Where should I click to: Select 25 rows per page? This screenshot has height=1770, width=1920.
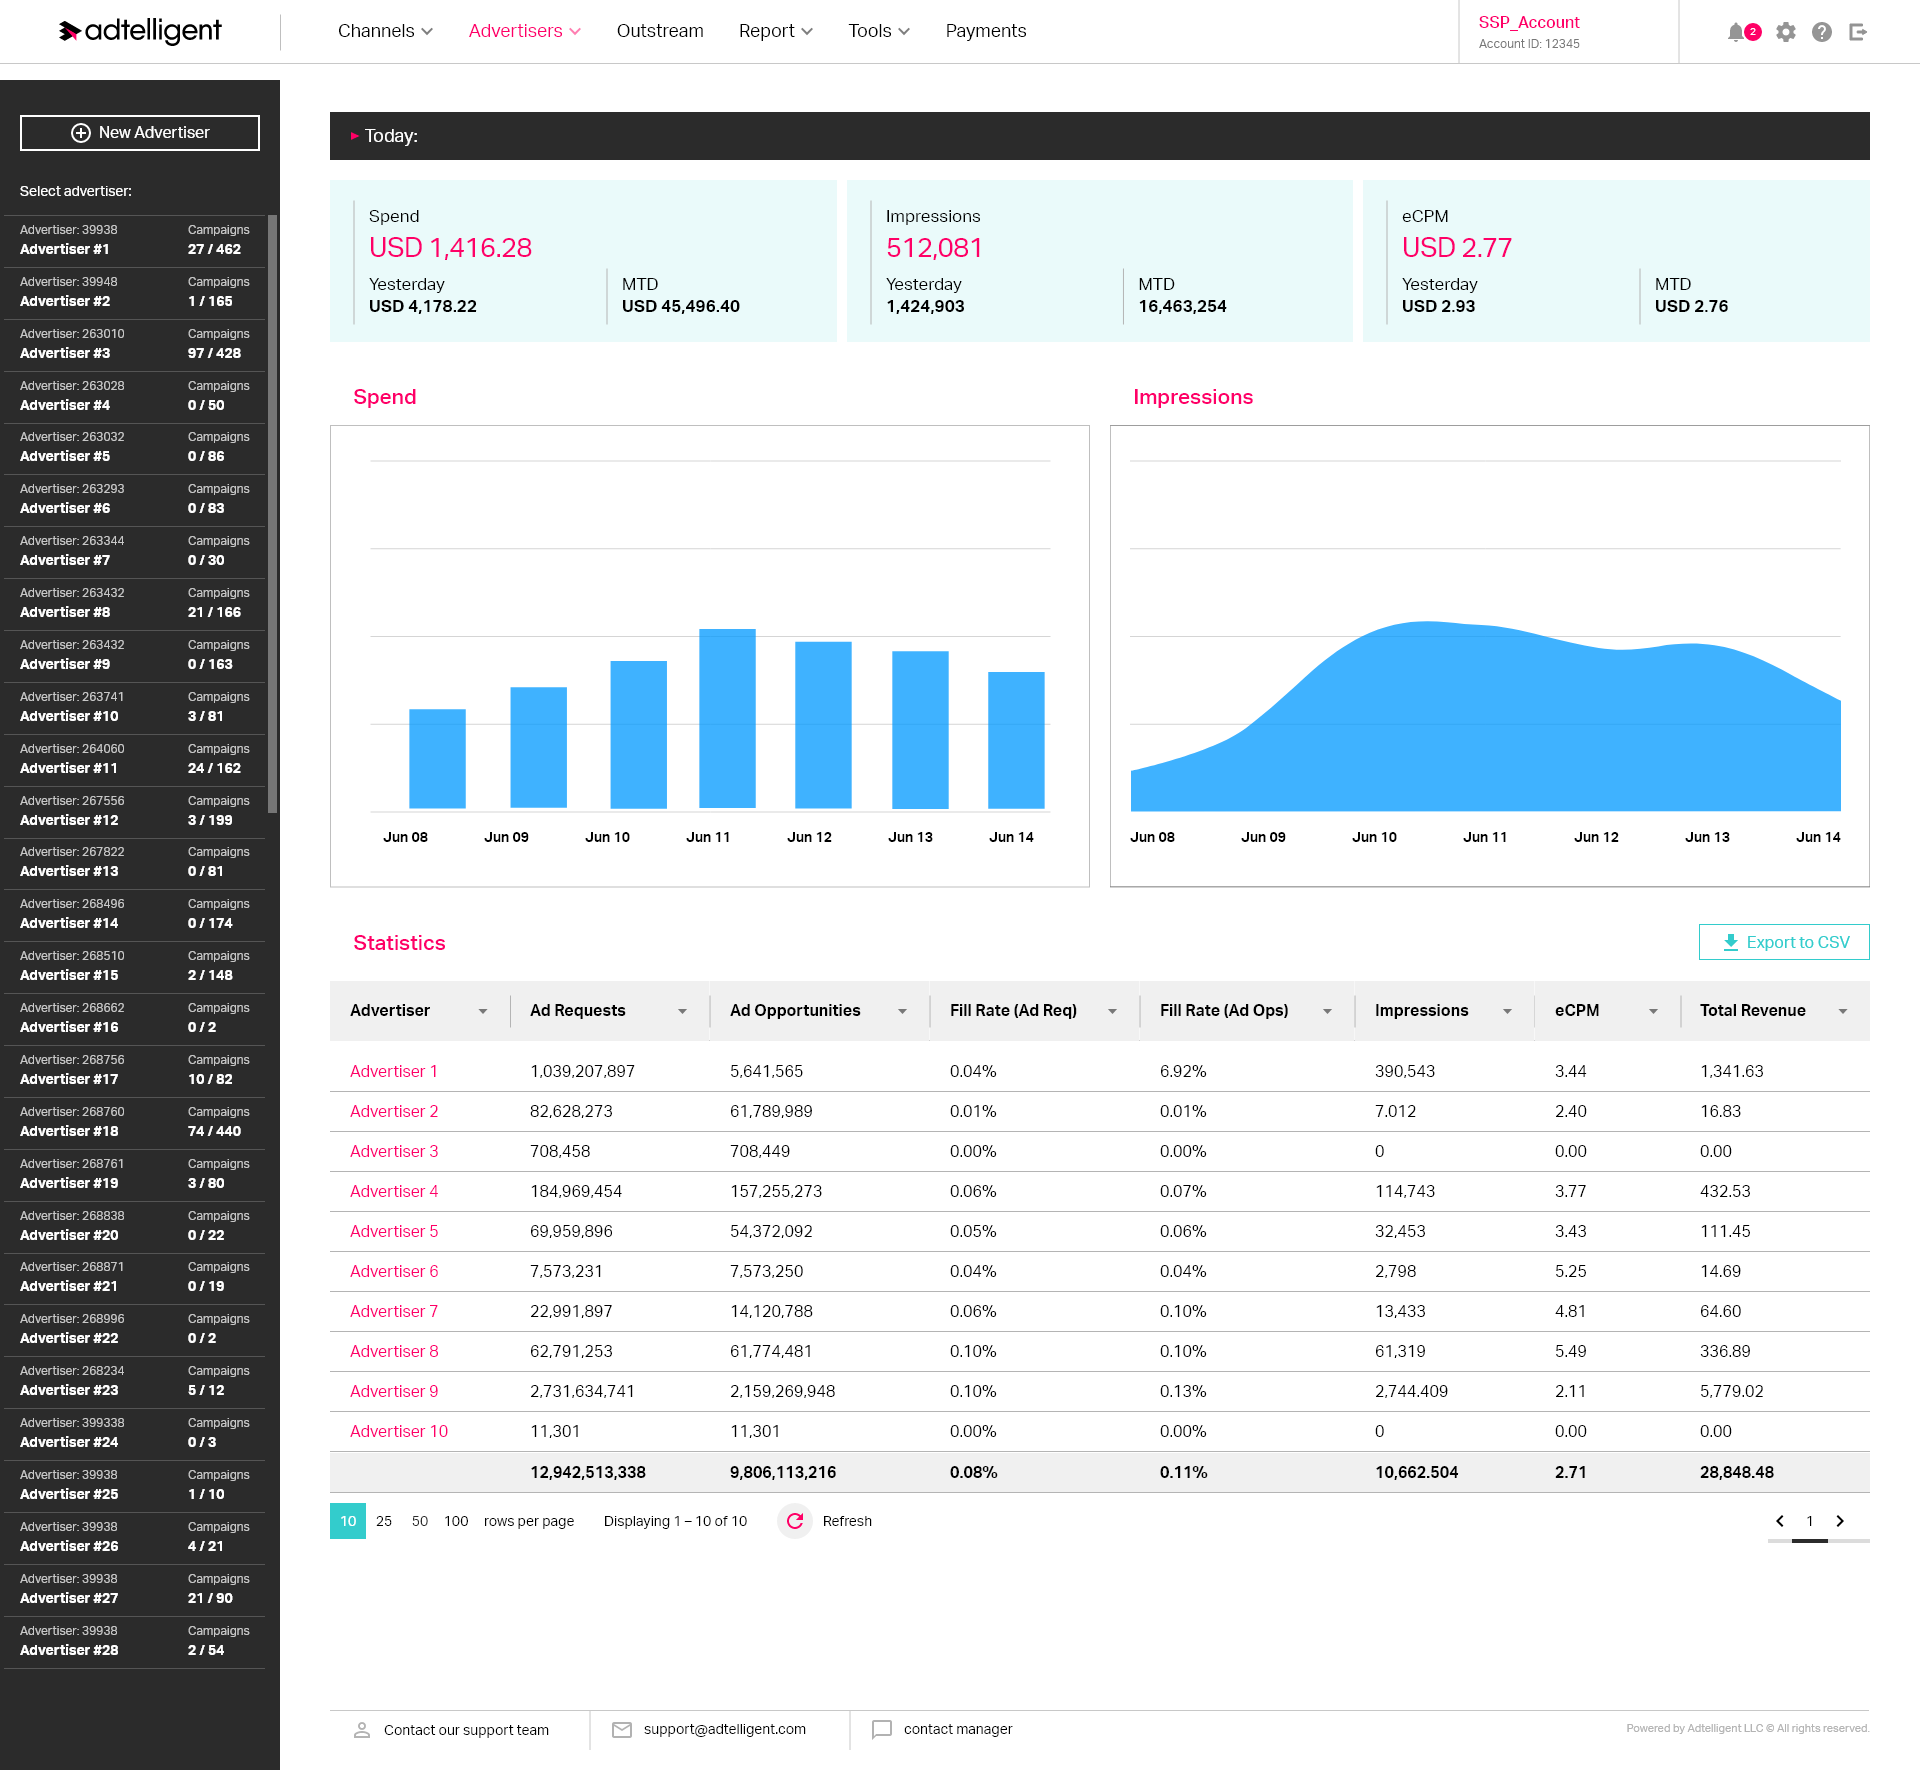pyautogui.click(x=384, y=1521)
